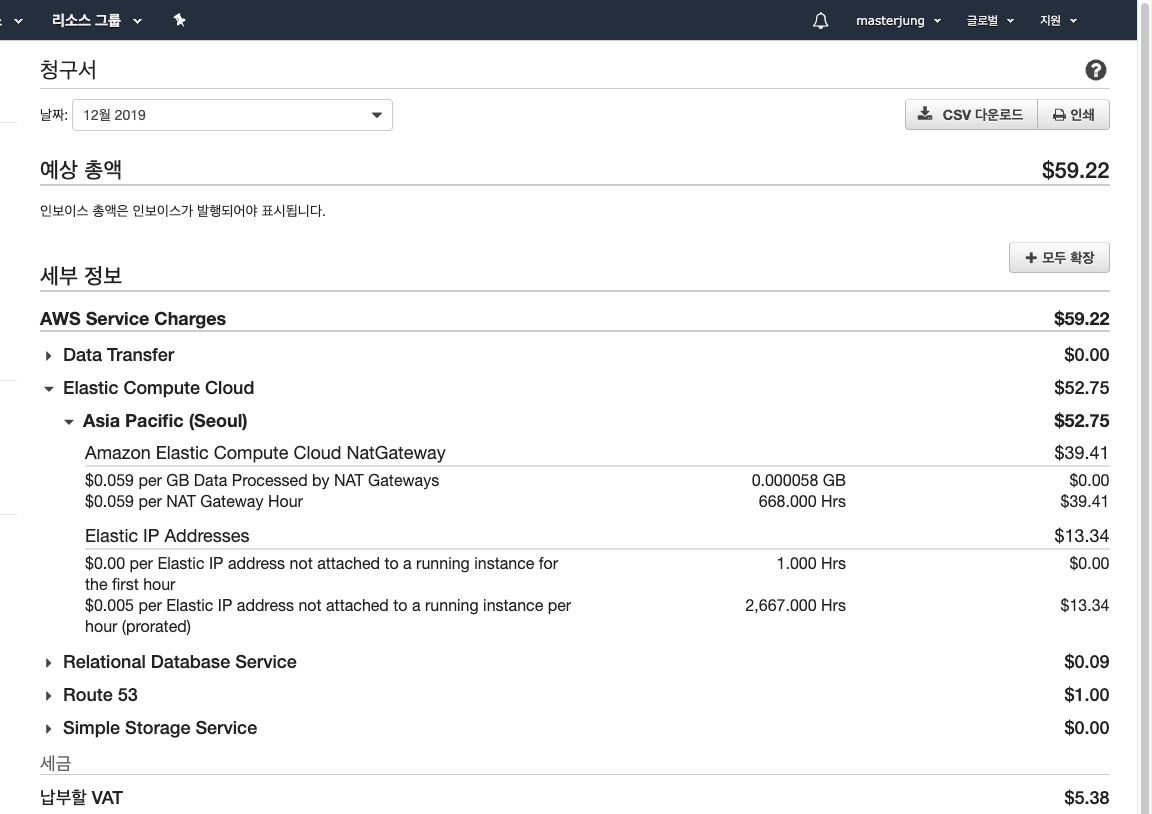Select the Elastic IP Addresses heading

point(167,536)
